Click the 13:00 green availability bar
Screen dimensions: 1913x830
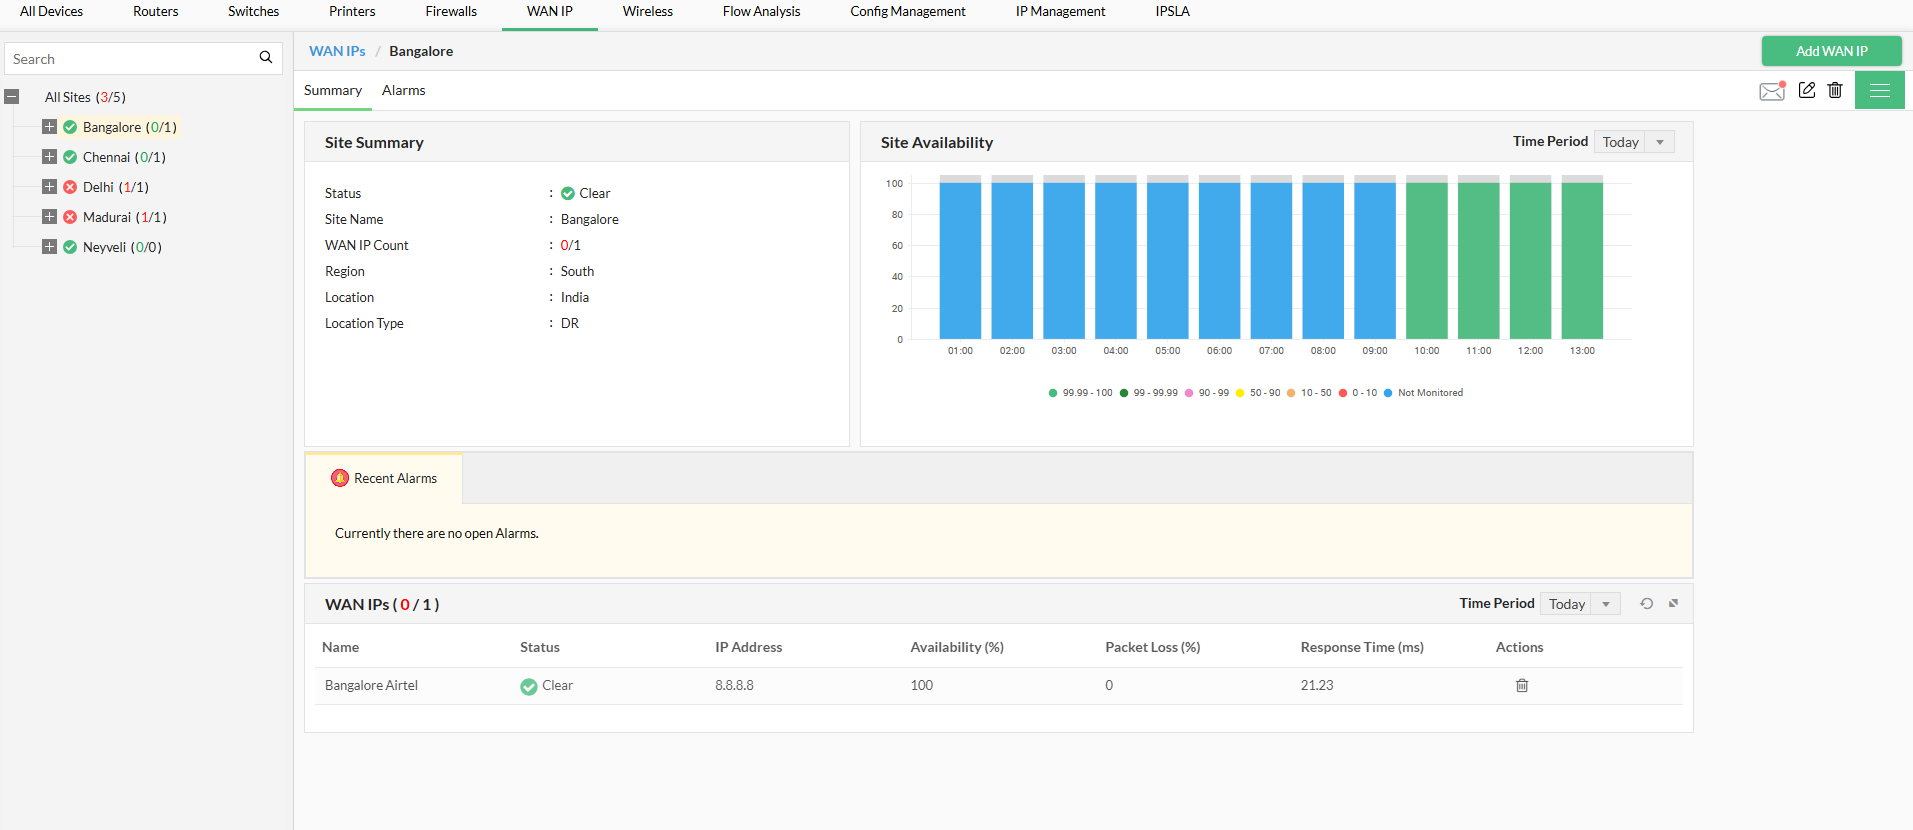[1581, 260]
